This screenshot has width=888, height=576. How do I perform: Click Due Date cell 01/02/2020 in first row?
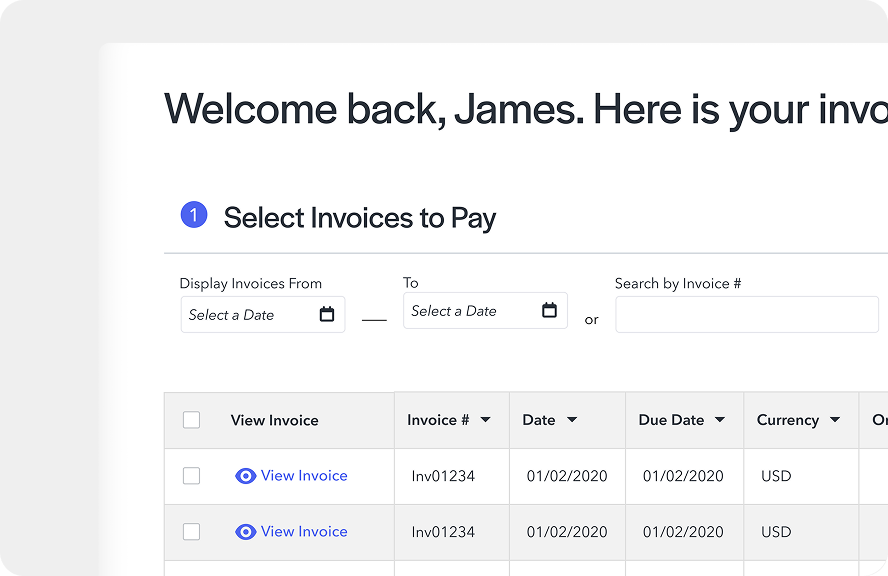tap(683, 476)
